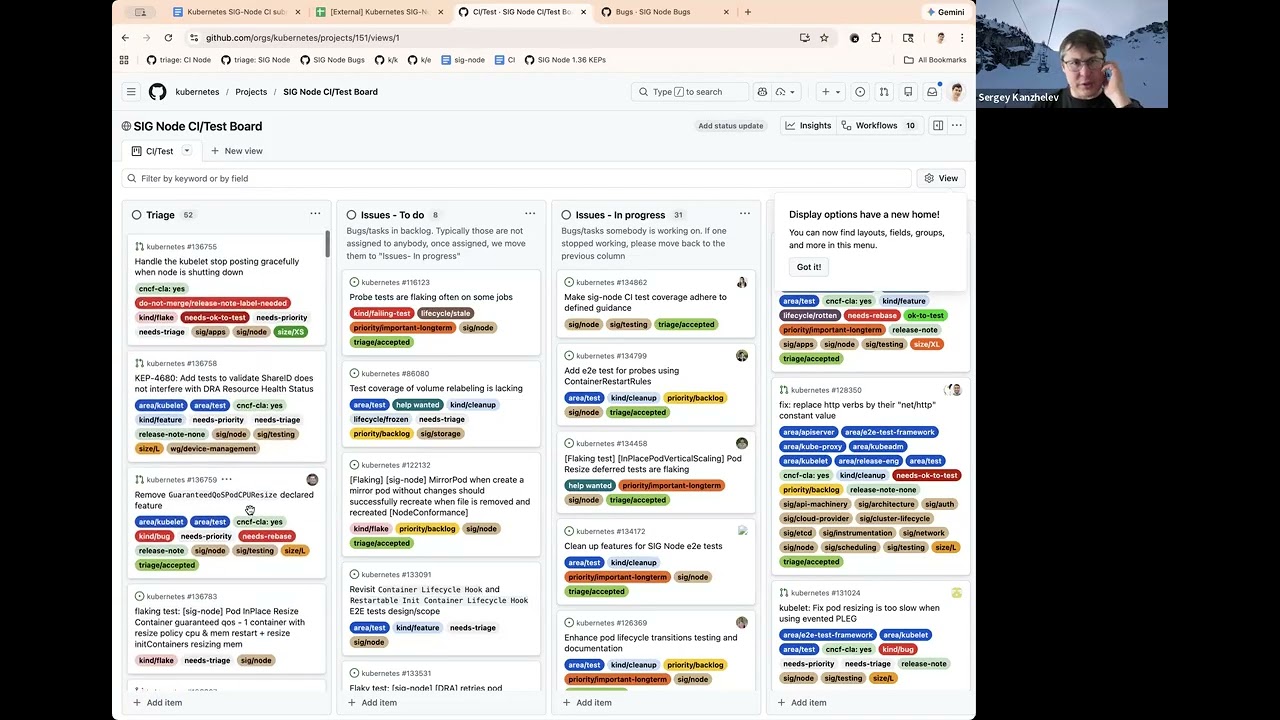Open card 'Make sig-node CI test coverage adhere'

click(x=646, y=302)
